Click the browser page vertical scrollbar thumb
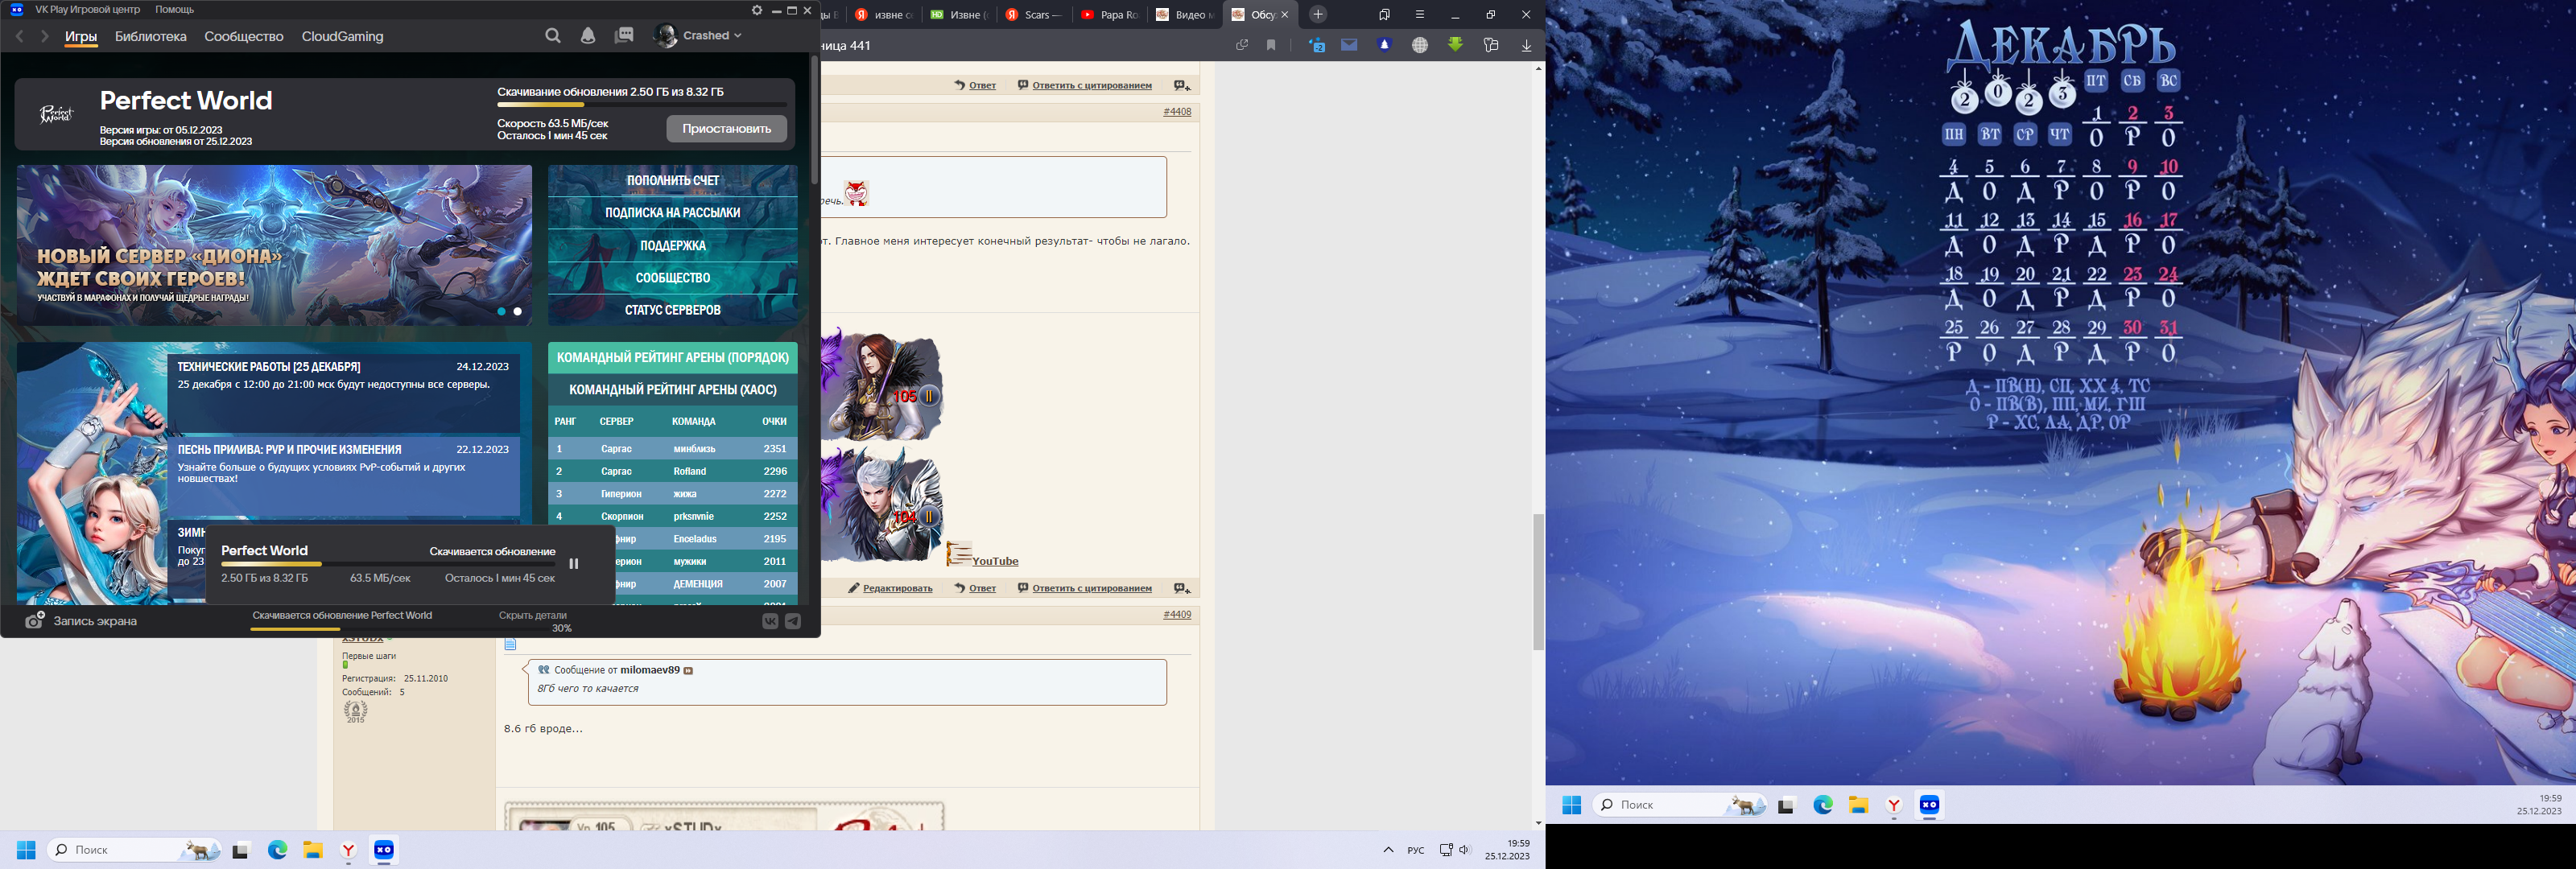 (x=1538, y=581)
